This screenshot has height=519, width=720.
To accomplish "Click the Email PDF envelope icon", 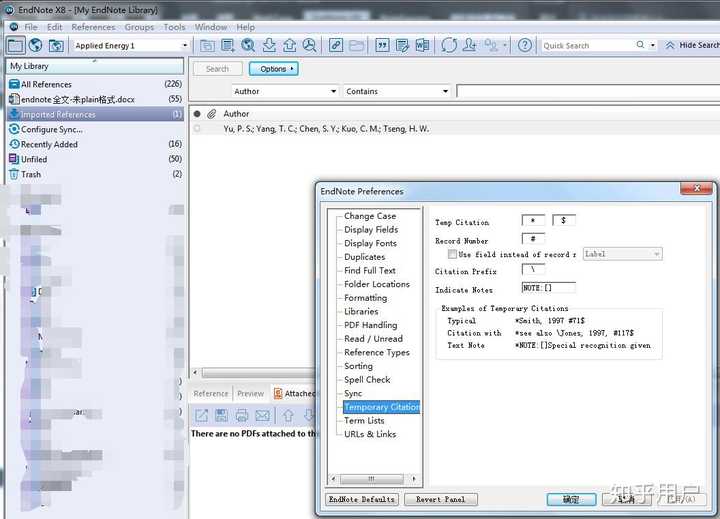I will 262,416.
